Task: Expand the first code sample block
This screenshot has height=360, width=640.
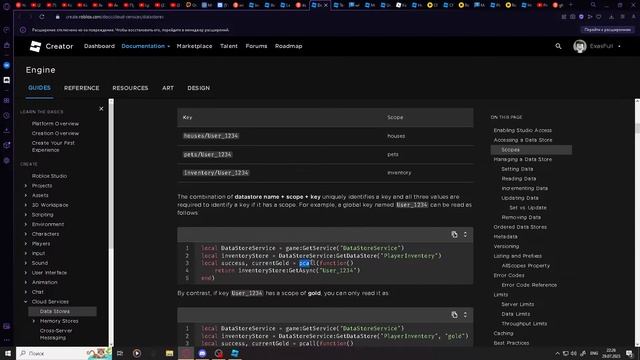Action: pyautogui.click(x=465, y=234)
